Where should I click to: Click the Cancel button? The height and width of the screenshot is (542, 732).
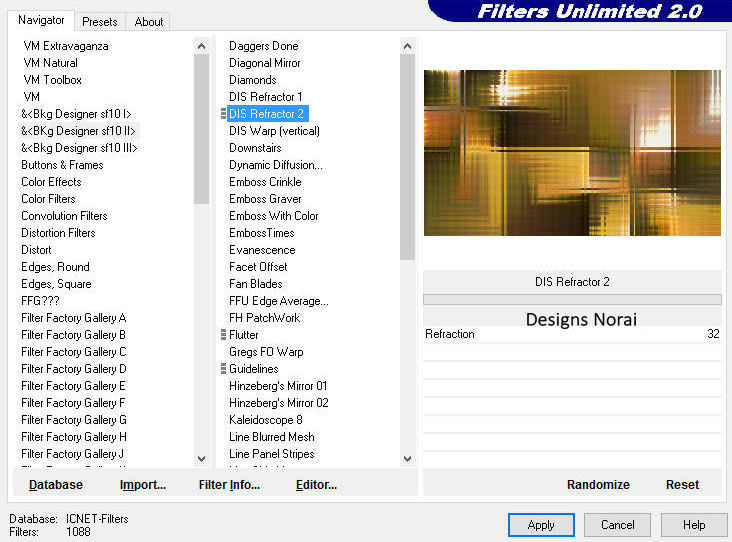pyautogui.click(x=617, y=524)
